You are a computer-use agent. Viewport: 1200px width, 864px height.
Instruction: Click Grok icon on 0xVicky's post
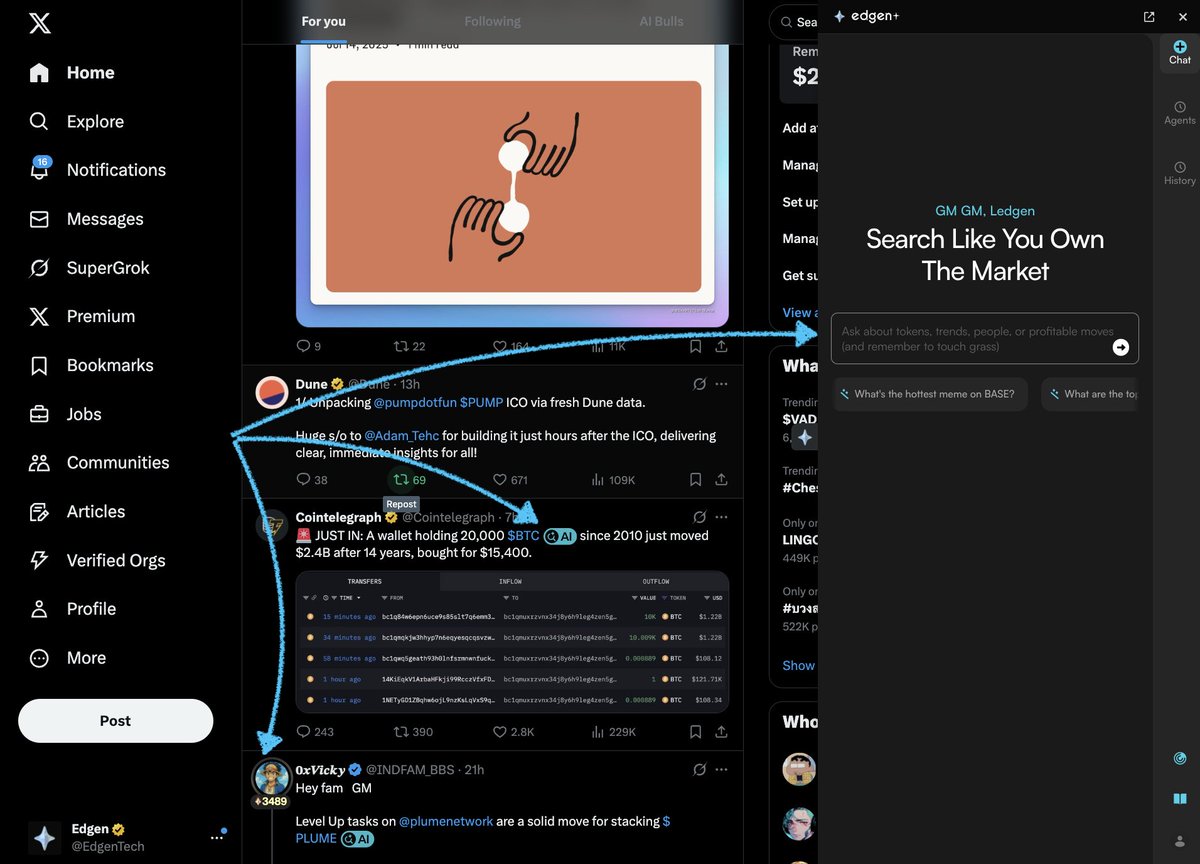[699, 770]
